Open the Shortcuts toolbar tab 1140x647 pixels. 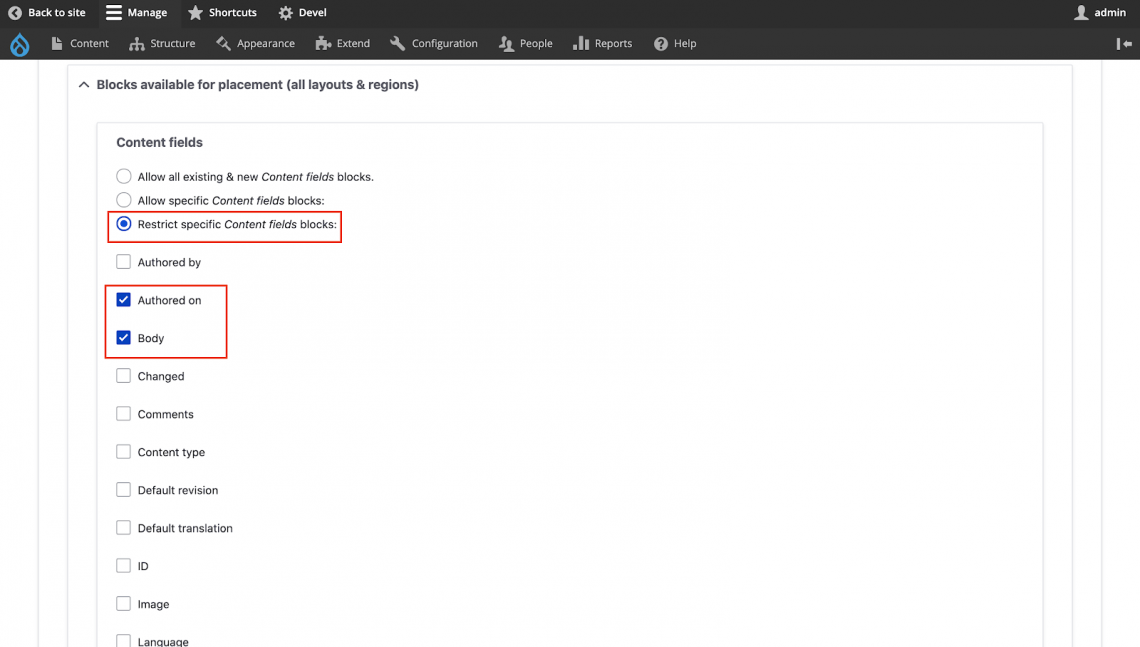click(222, 13)
